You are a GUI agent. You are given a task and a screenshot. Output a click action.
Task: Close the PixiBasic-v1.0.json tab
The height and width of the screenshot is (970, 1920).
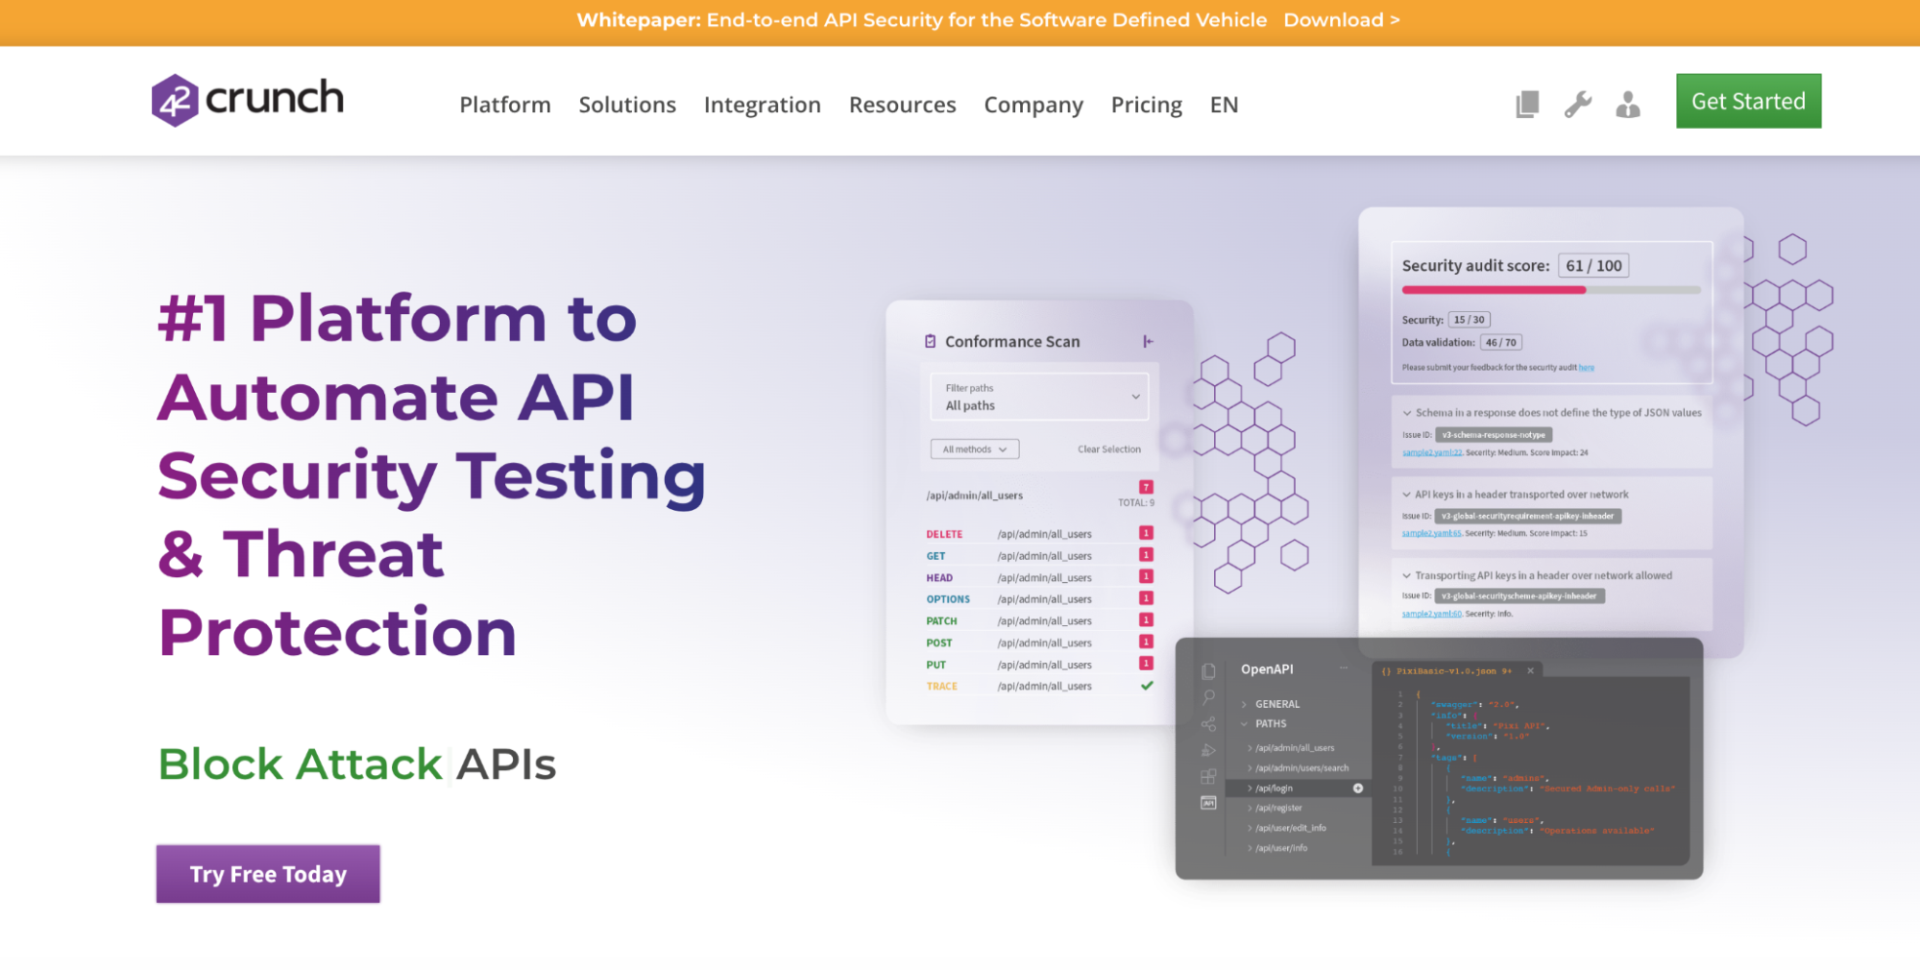[1530, 671]
